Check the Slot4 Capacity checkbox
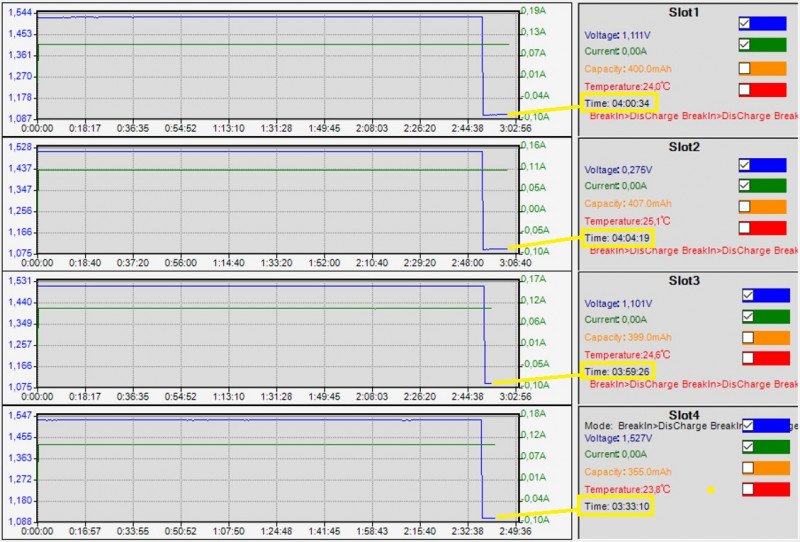 tap(749, 468)
